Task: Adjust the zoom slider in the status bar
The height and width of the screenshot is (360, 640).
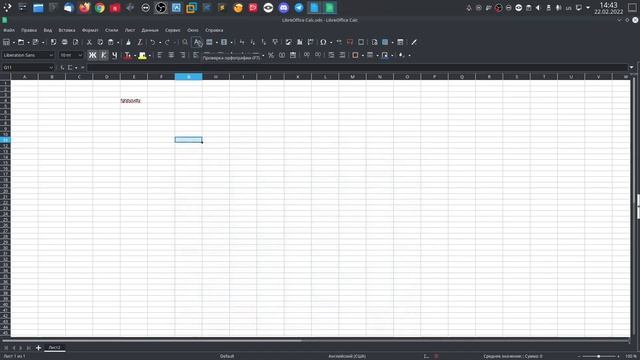Action: coord(598,356)
